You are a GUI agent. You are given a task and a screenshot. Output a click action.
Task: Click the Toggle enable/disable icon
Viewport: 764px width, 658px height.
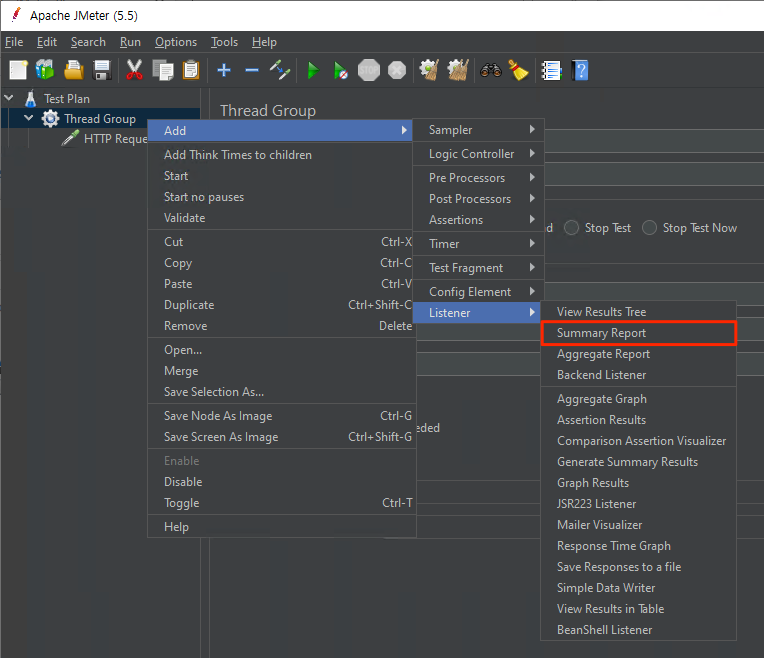coord(280,70)
